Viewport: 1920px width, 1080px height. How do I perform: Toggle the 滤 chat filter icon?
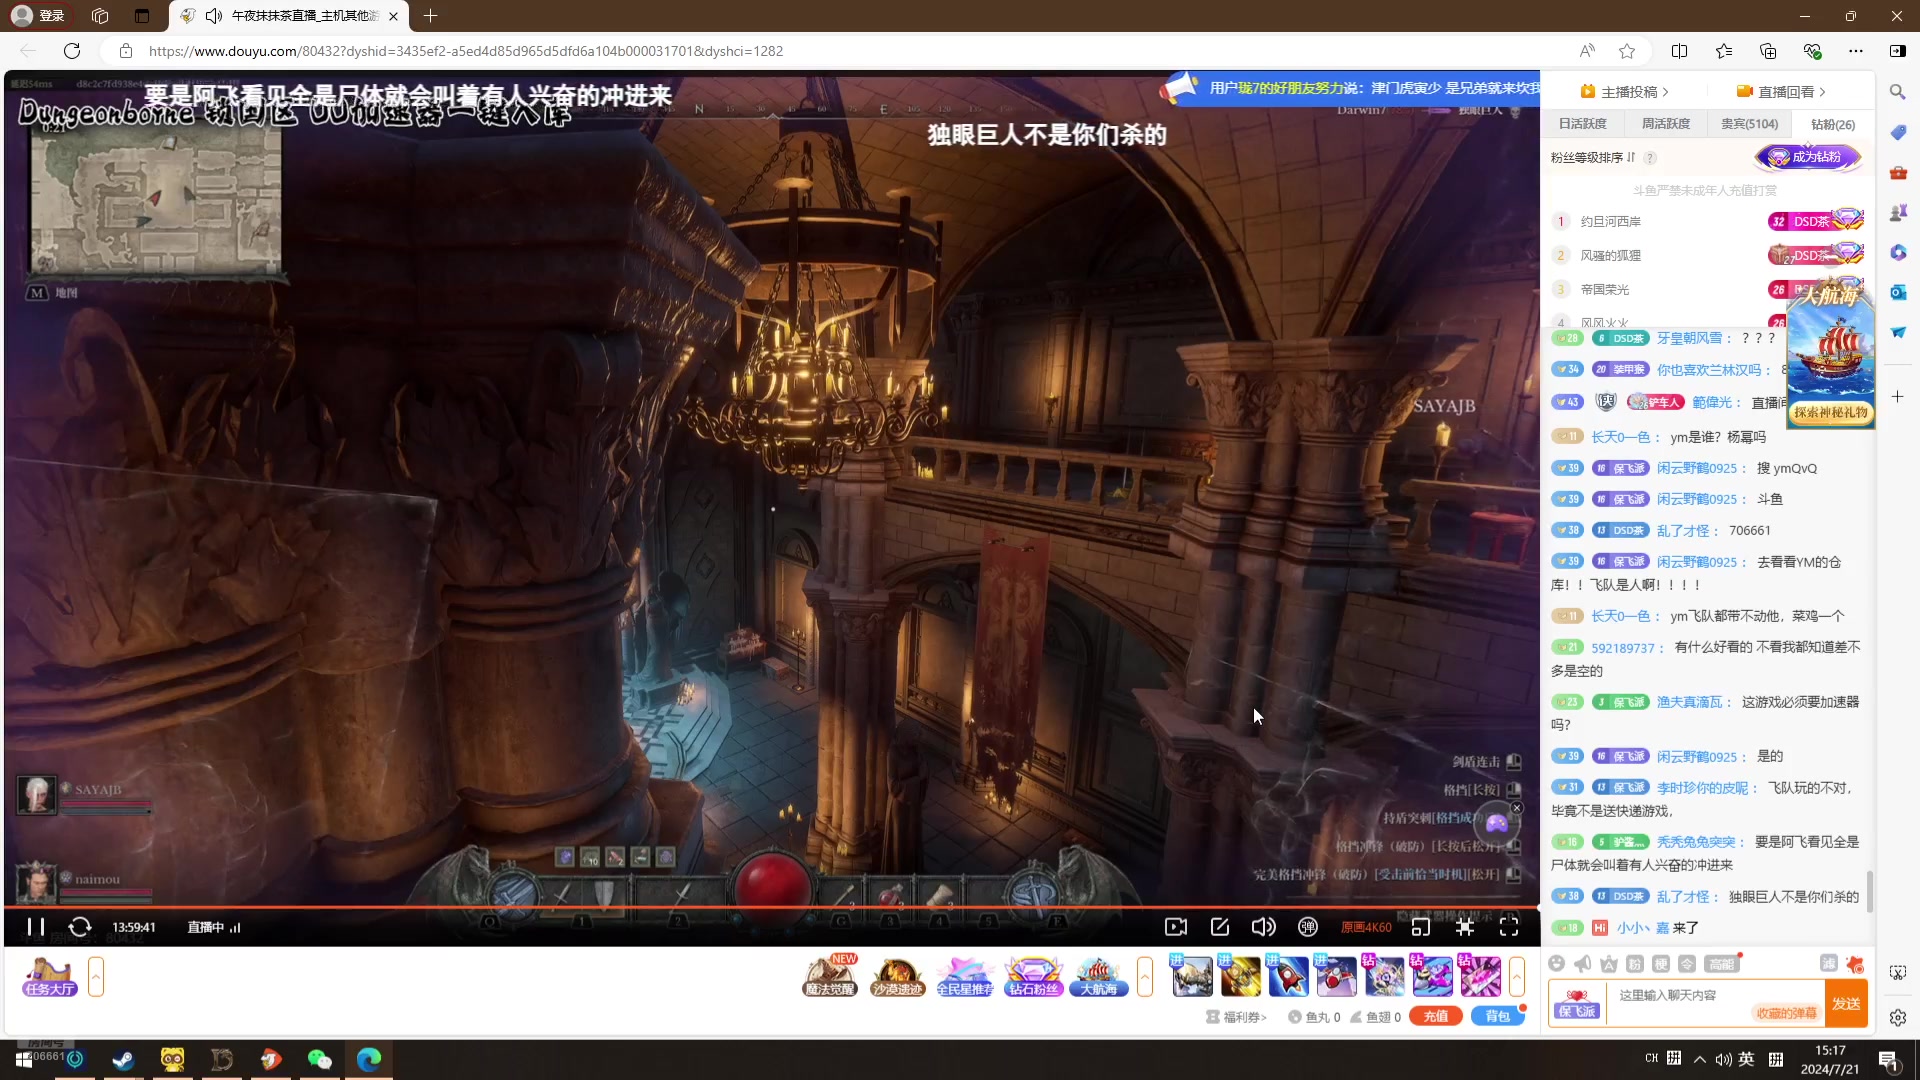coord(1828,963)
